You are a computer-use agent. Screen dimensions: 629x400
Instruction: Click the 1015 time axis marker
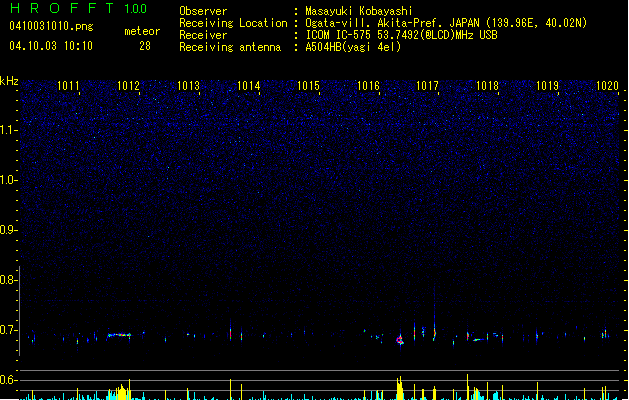[x=308, y=86]
